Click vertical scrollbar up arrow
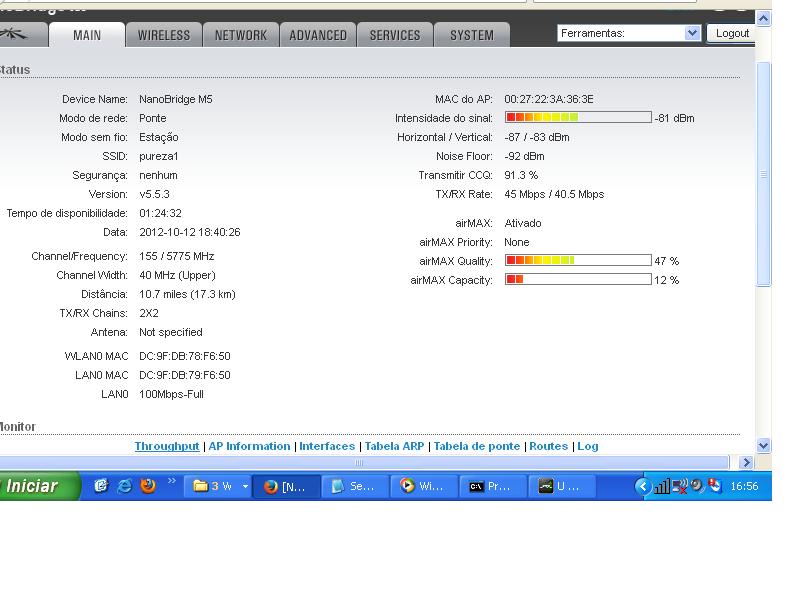 pyautogui.click(x=763, y=19)
